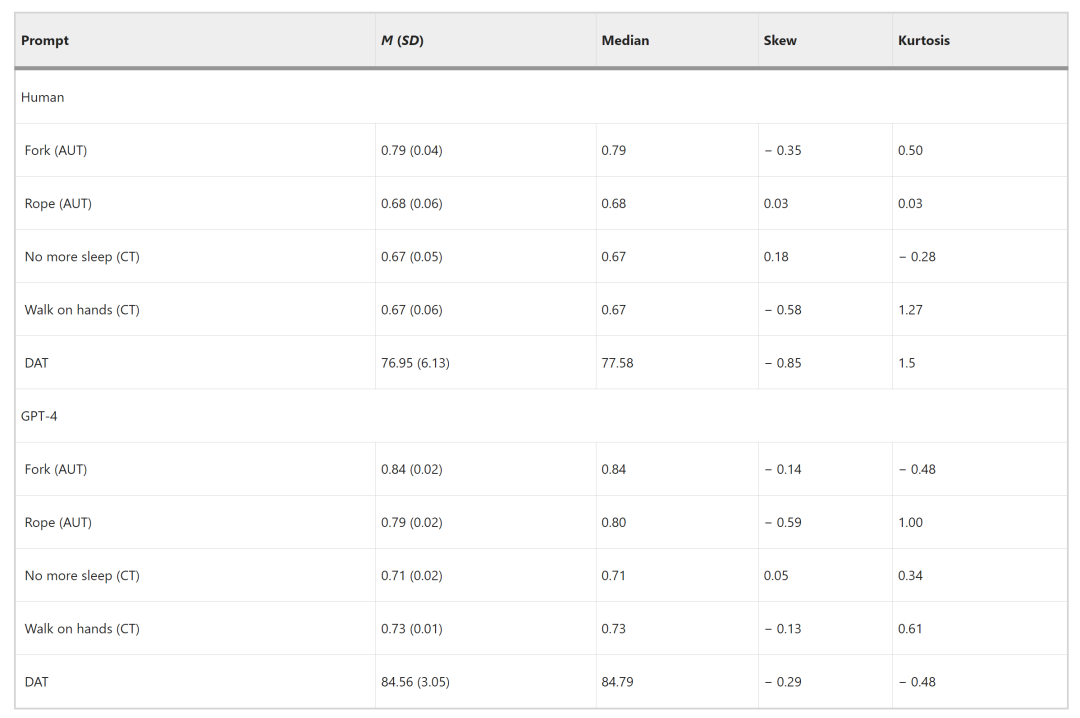Click the Median column header

tap(625, 41)
